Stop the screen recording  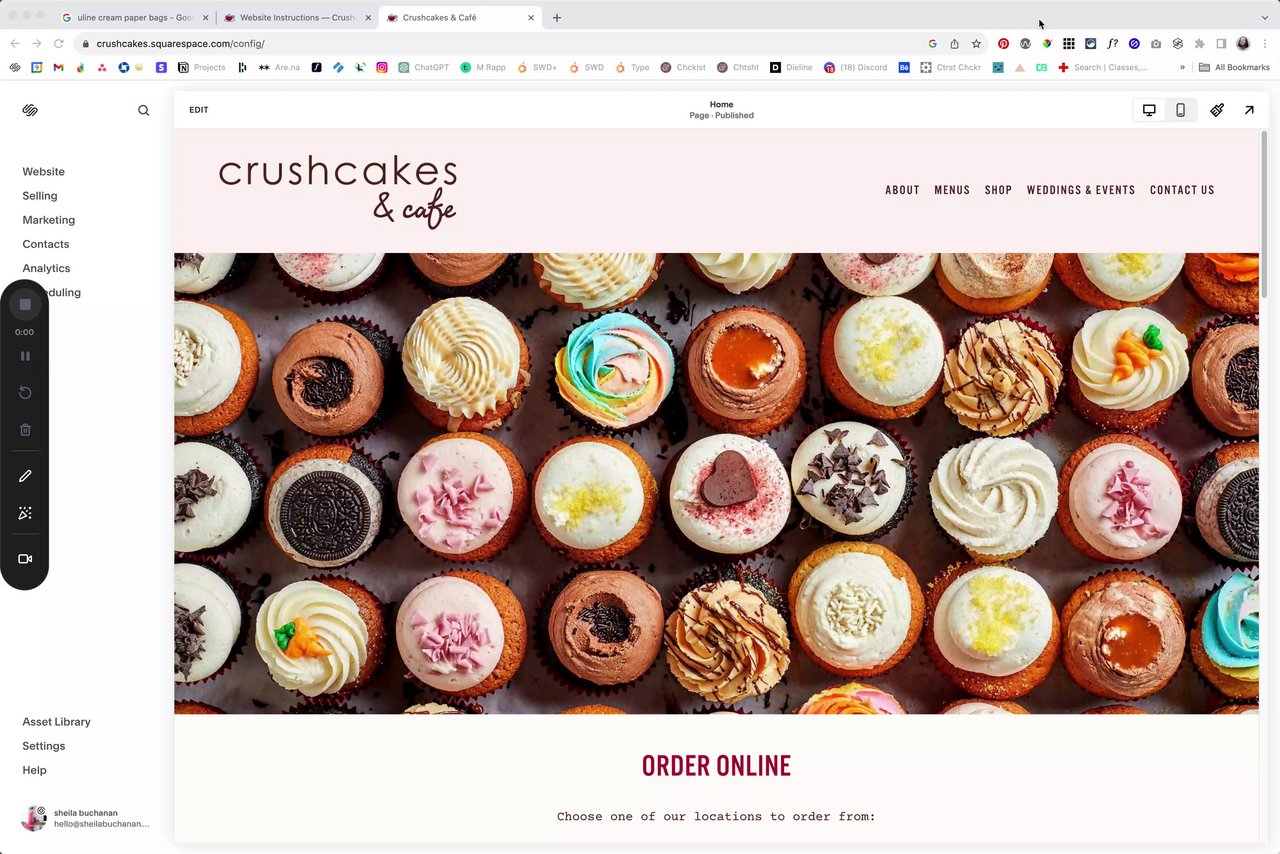(25, 304)
